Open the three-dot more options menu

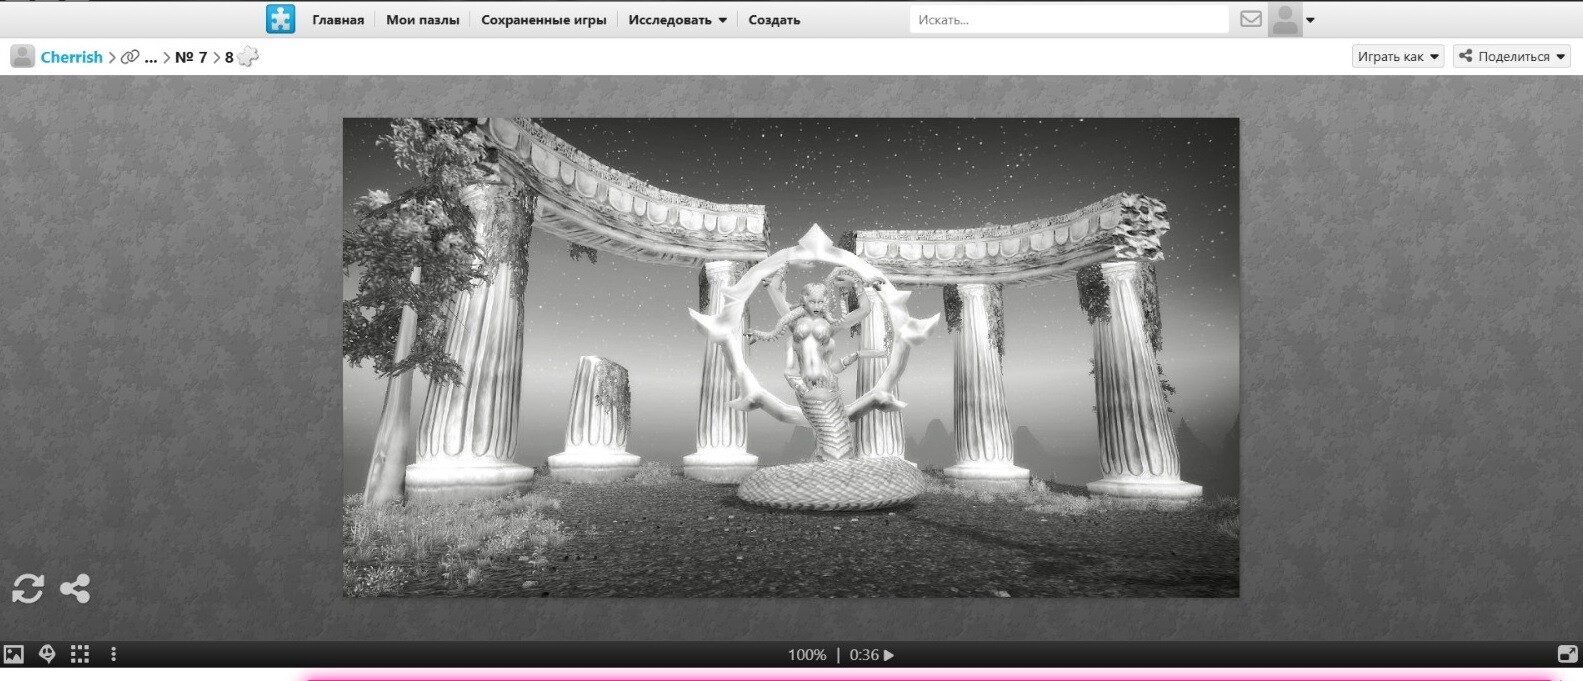pyautogui.click(x=113, y=654)
